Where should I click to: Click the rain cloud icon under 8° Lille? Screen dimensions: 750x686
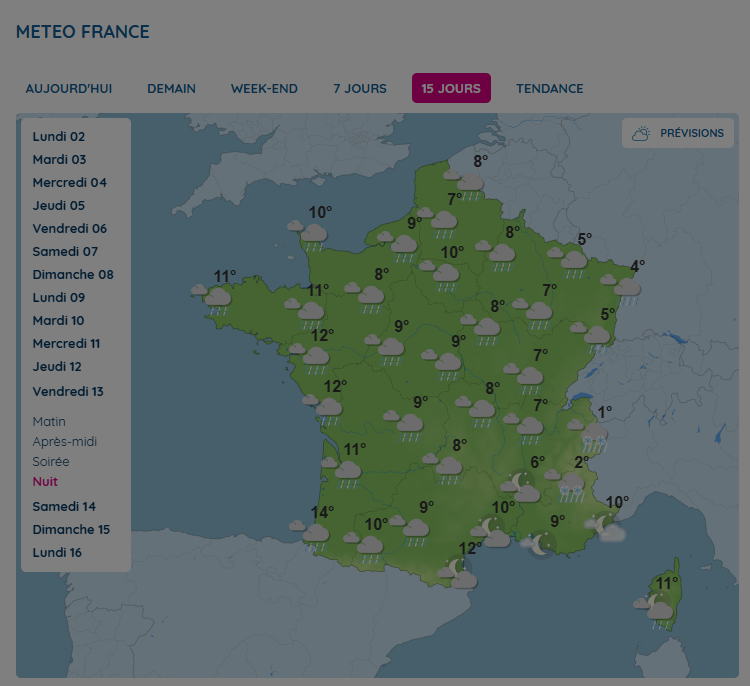pyautogui.click(x=463, y=184)
